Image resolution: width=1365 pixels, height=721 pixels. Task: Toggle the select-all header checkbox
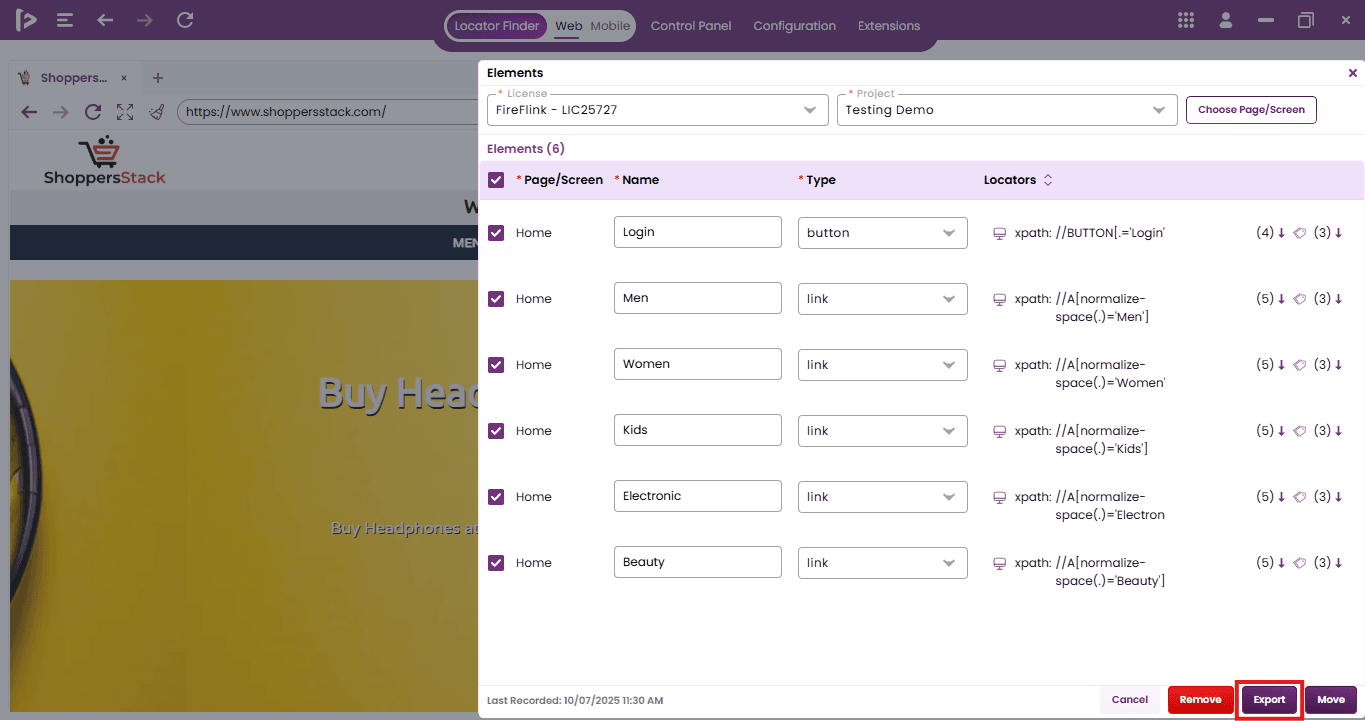pos(496,180)
